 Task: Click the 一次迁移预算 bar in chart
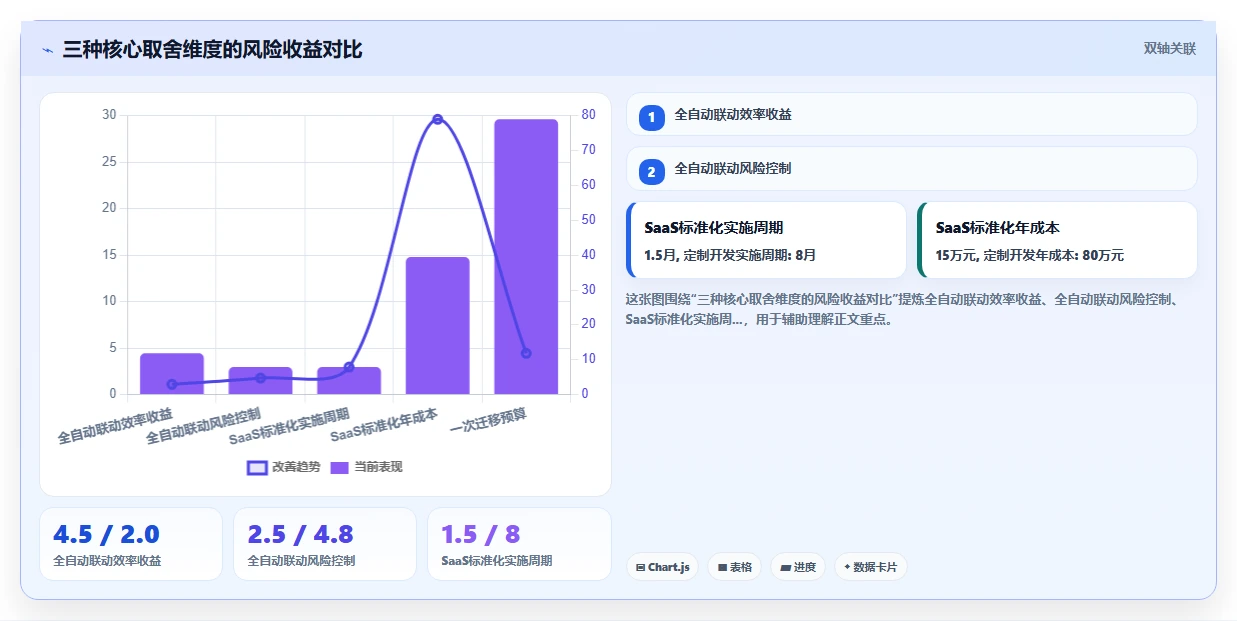click(526, 257)
